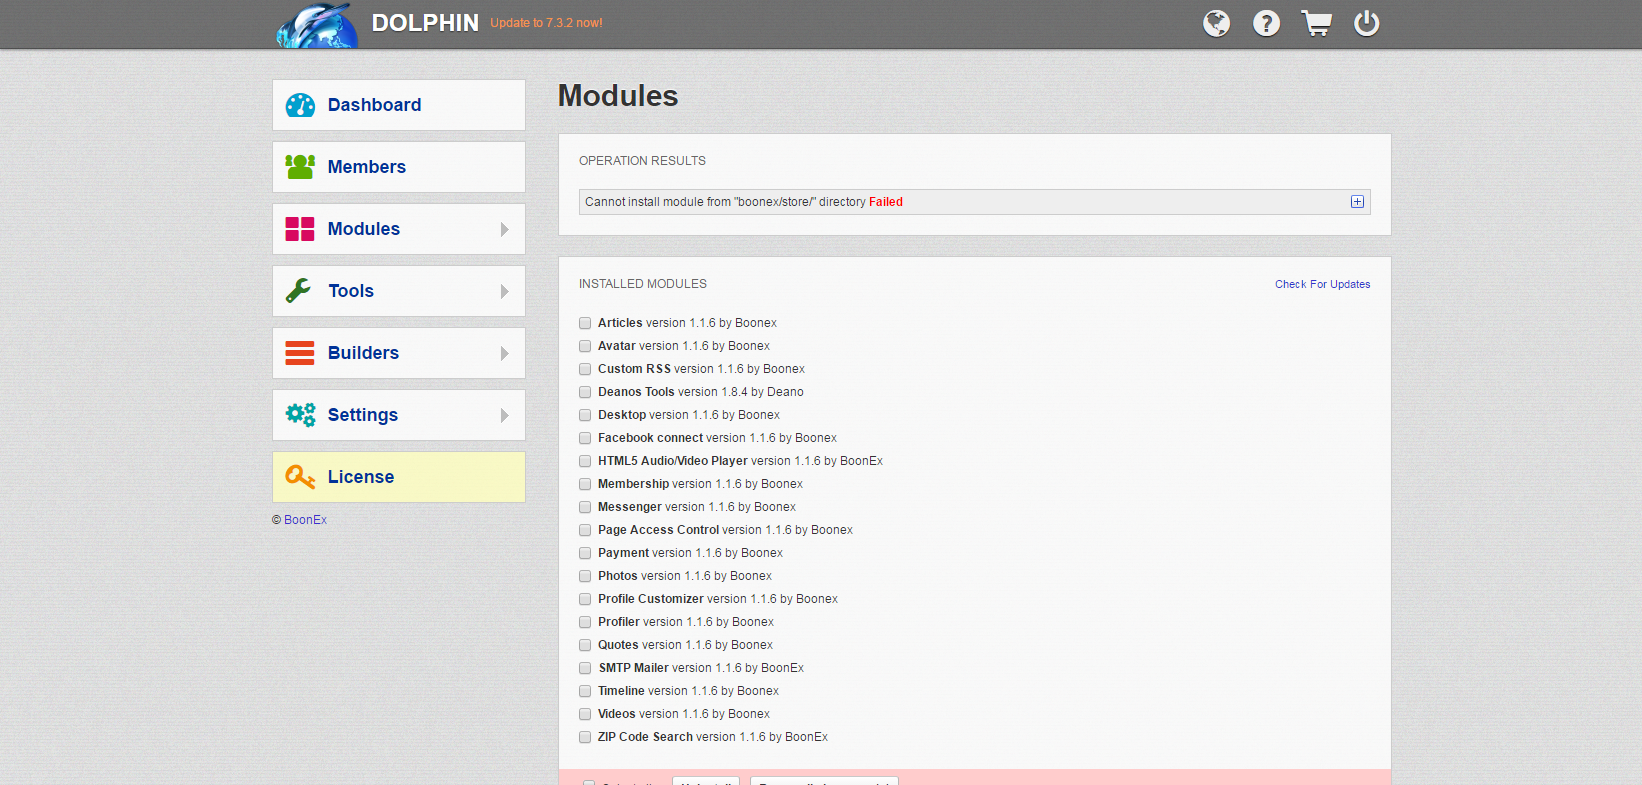Screen dimensions: 1642x785
Task: Tick the ZIP Code Search module checkbox
Action: [585, 737]
